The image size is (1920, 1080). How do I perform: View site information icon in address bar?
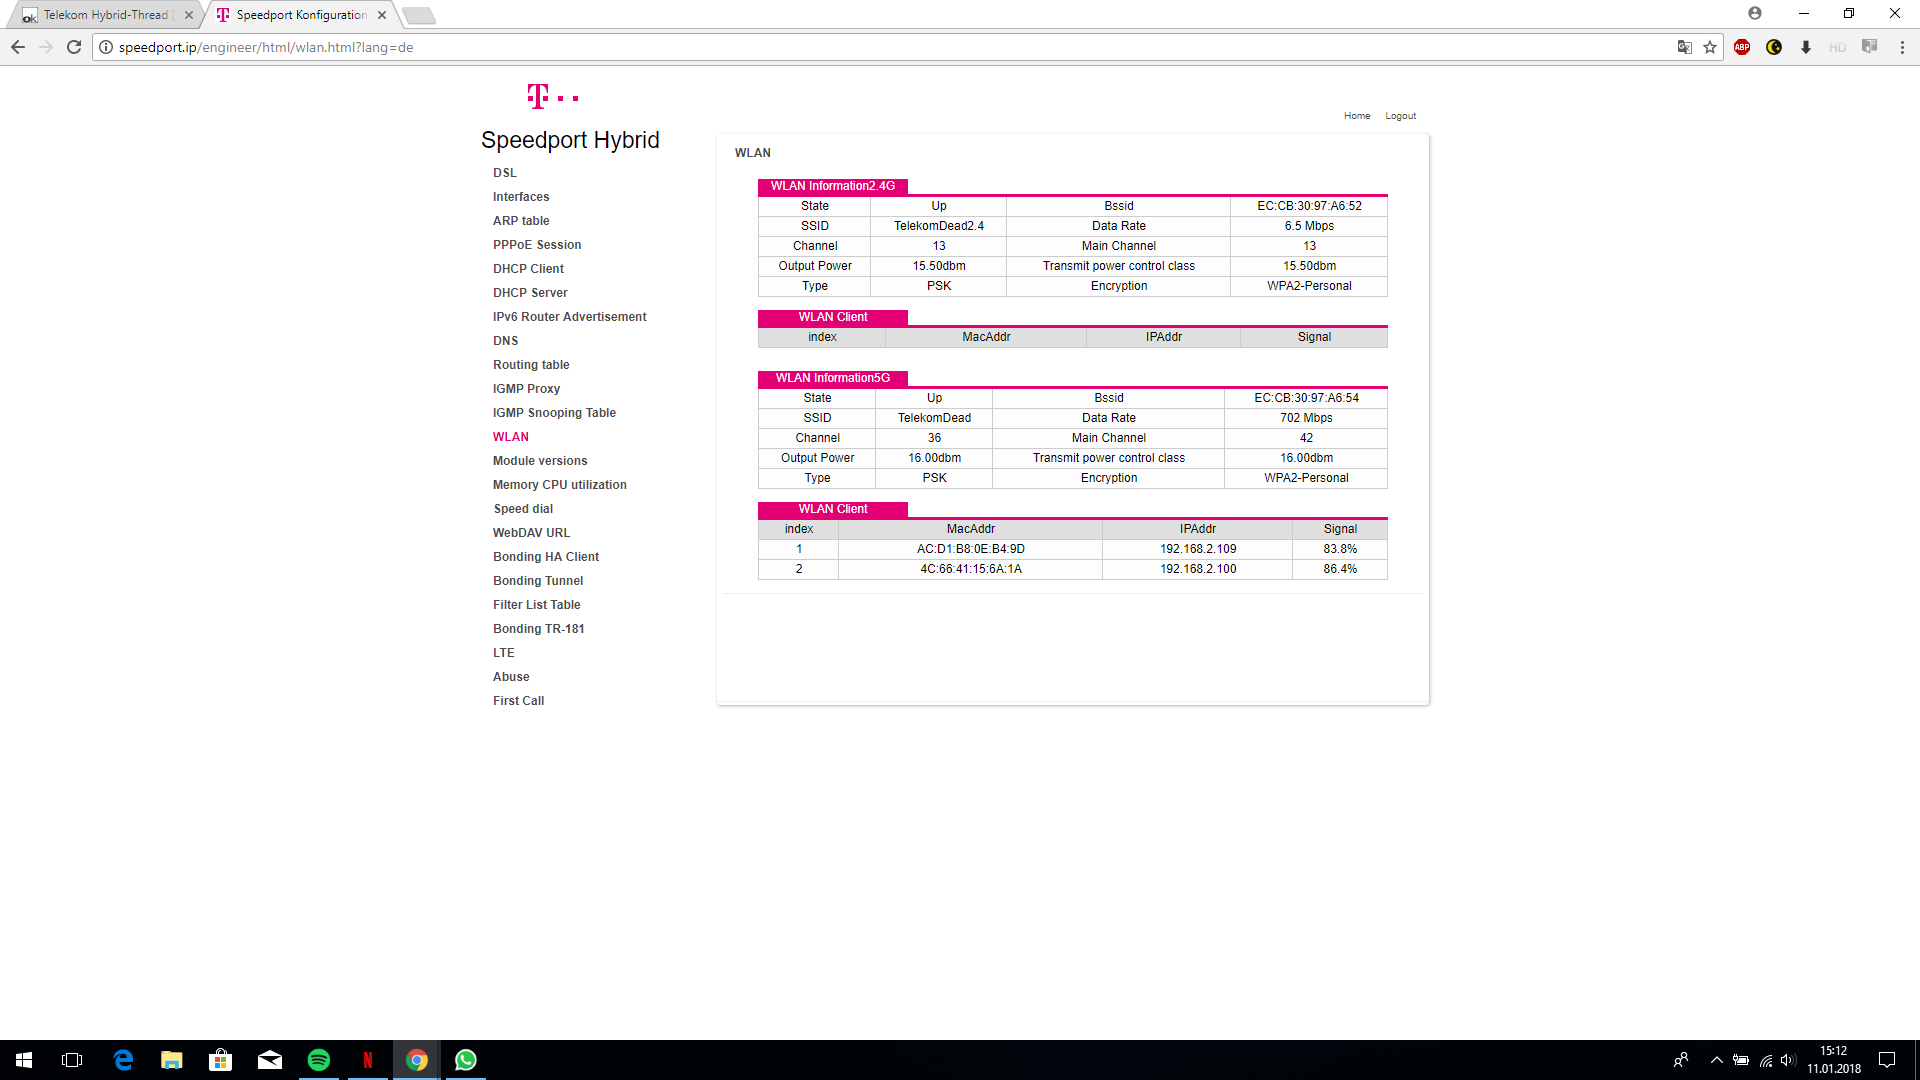106,47
